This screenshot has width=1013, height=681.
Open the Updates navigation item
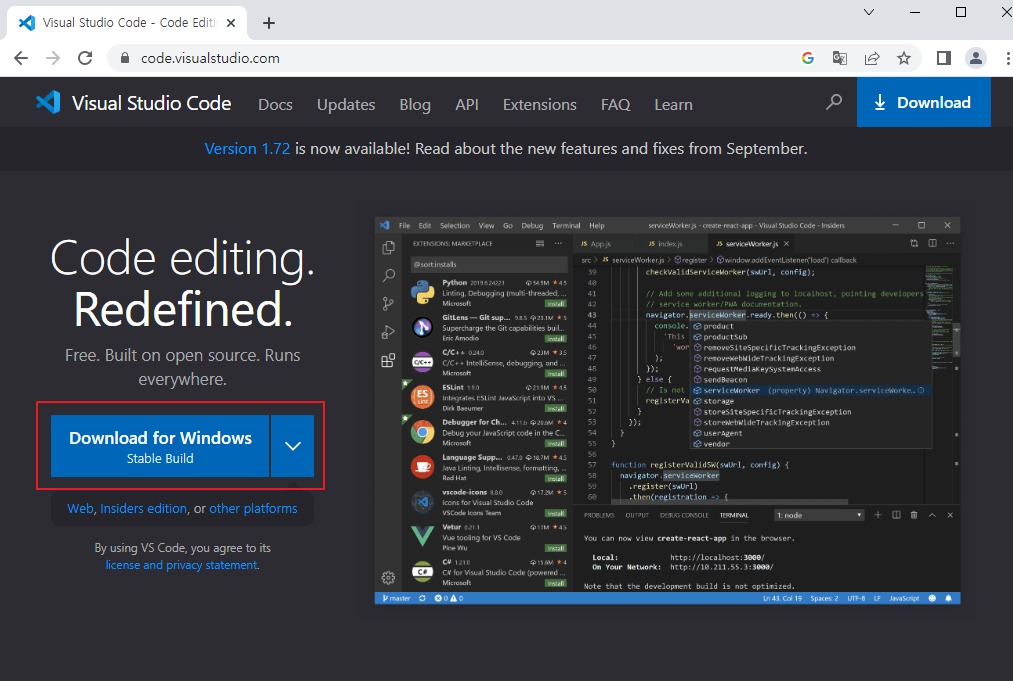click(x=346, y=105)
